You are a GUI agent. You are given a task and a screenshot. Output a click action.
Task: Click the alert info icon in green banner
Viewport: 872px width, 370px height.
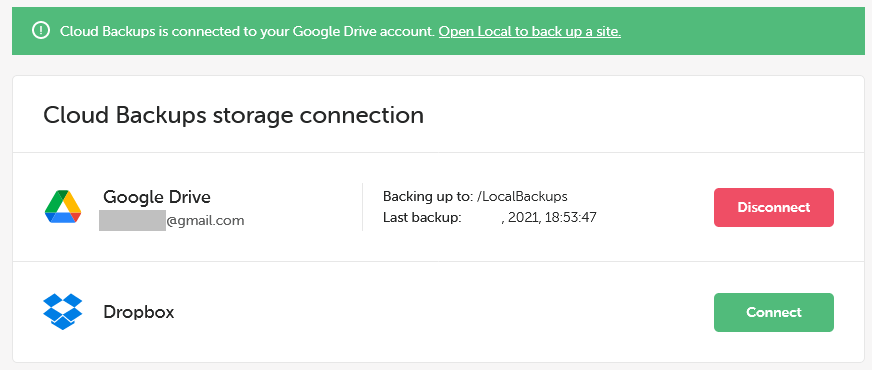(x=41, y=31)
